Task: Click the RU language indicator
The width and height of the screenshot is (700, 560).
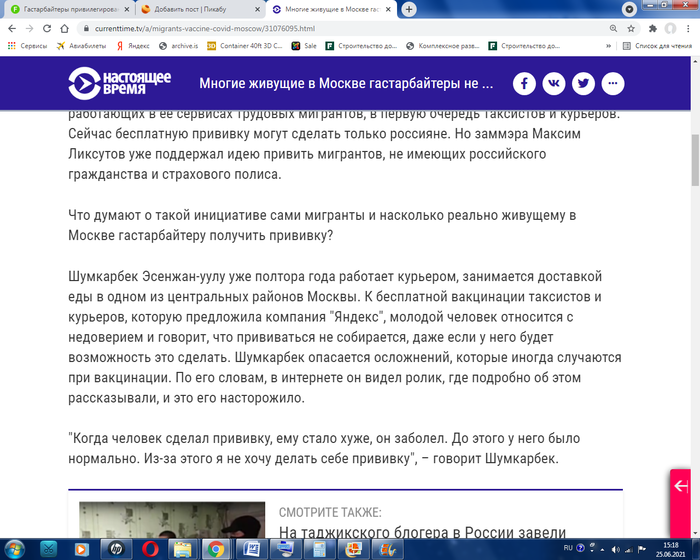Action: pos(568,548)
